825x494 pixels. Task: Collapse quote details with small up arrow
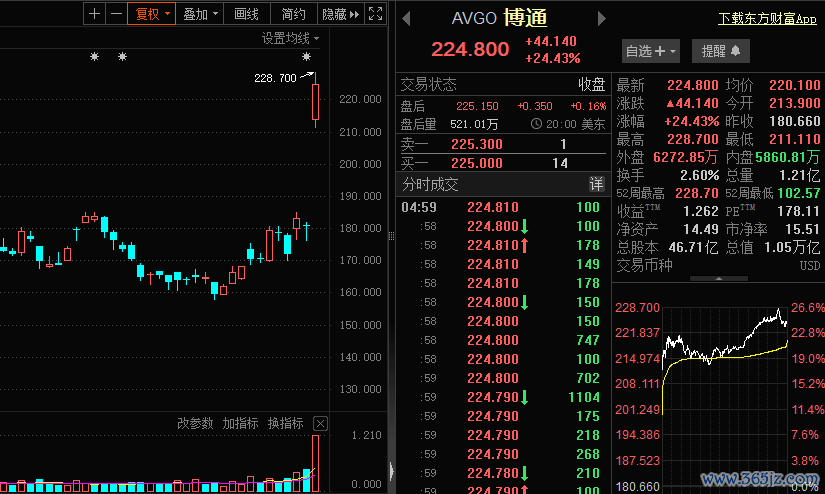[x=719, y=278]
